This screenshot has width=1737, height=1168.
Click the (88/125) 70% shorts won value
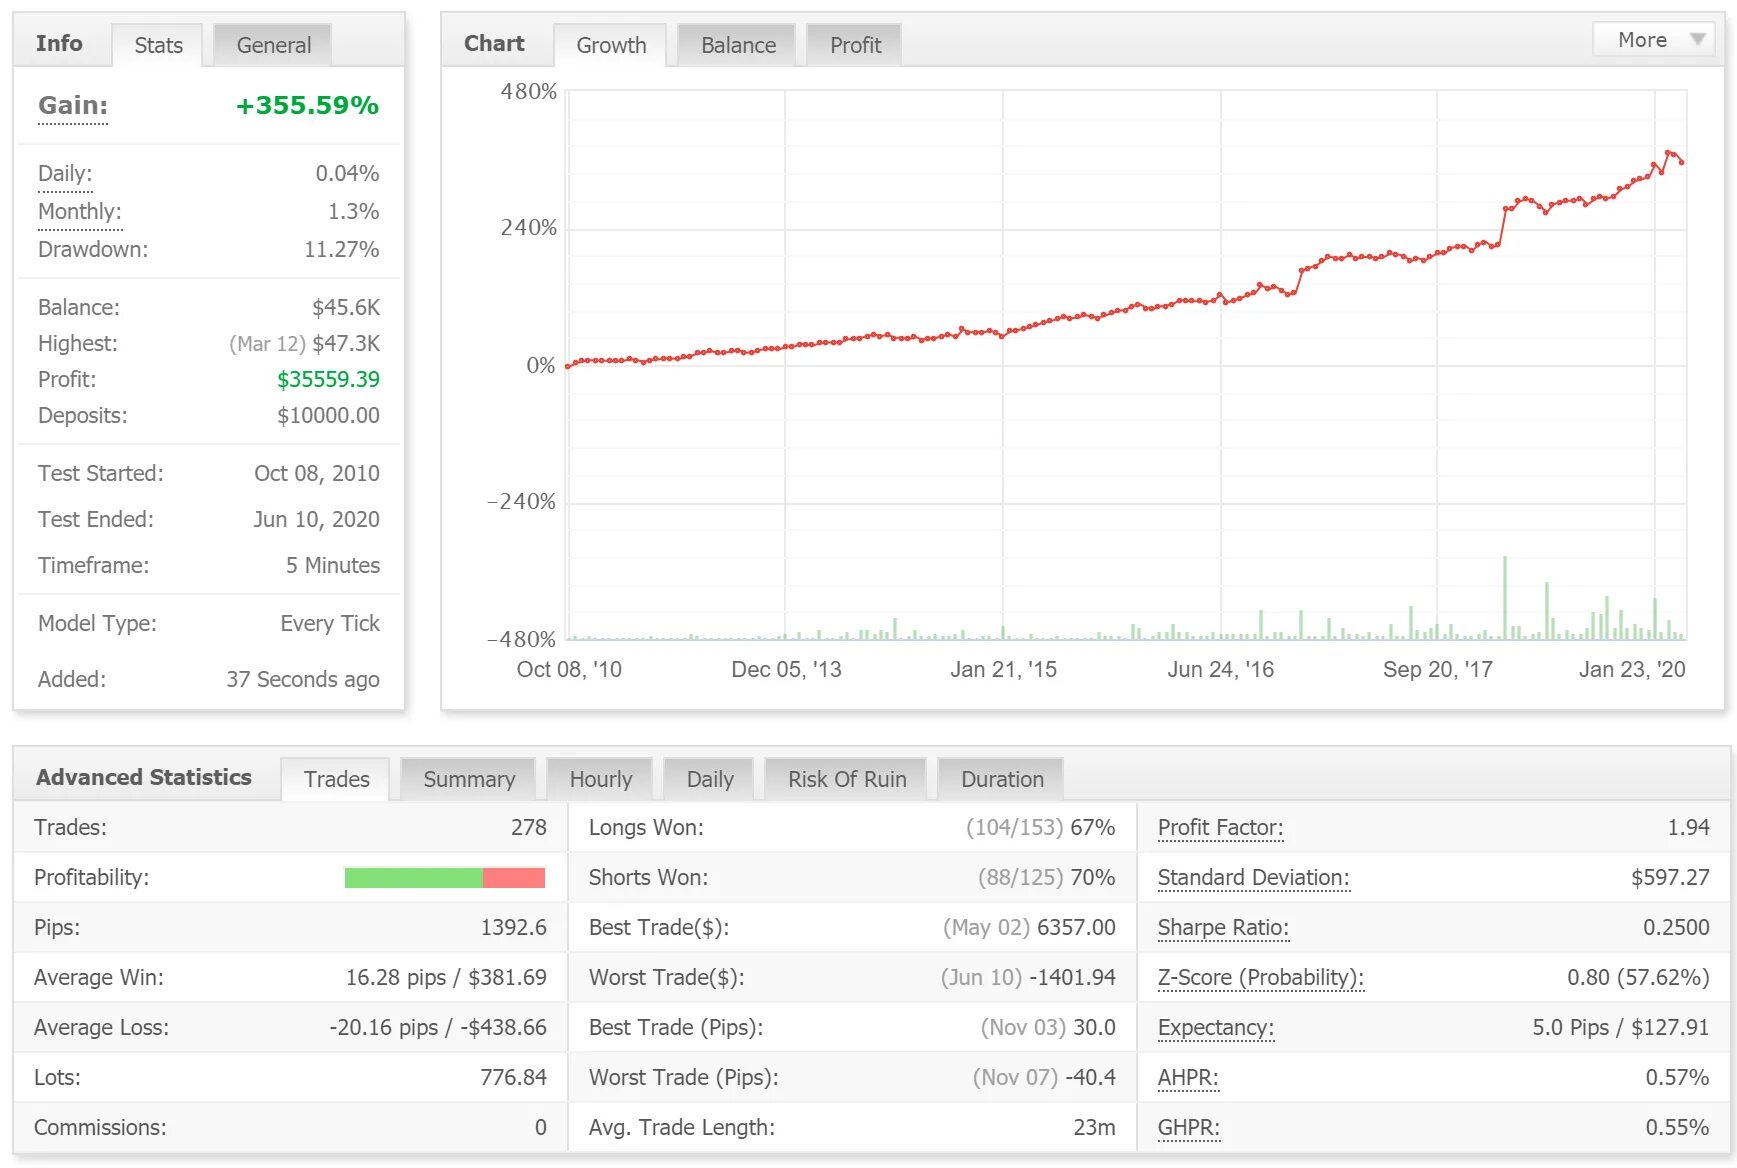click(x=1046, y=877)
